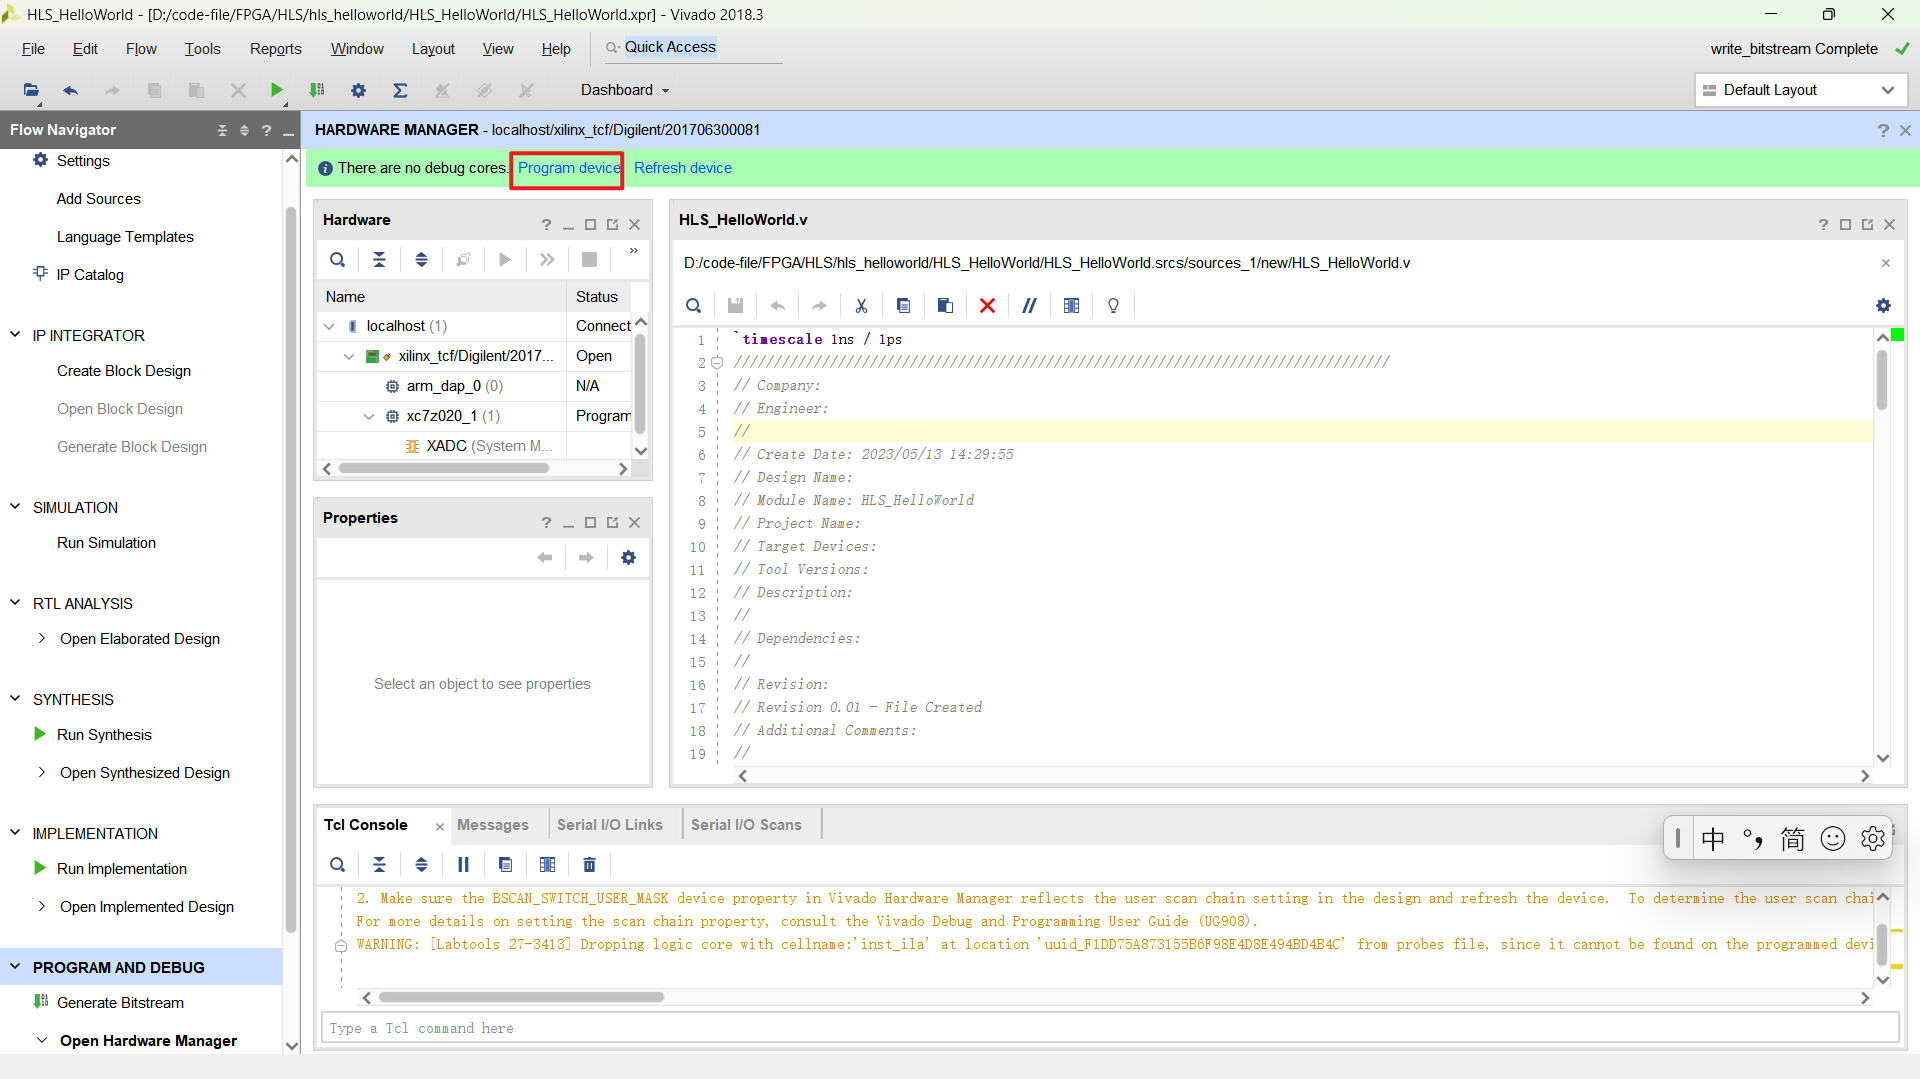The width and height of the screenshot is (1920, 1079).
Task: Click the Run trigger play icon in Hardware panel
Action: 505,260
